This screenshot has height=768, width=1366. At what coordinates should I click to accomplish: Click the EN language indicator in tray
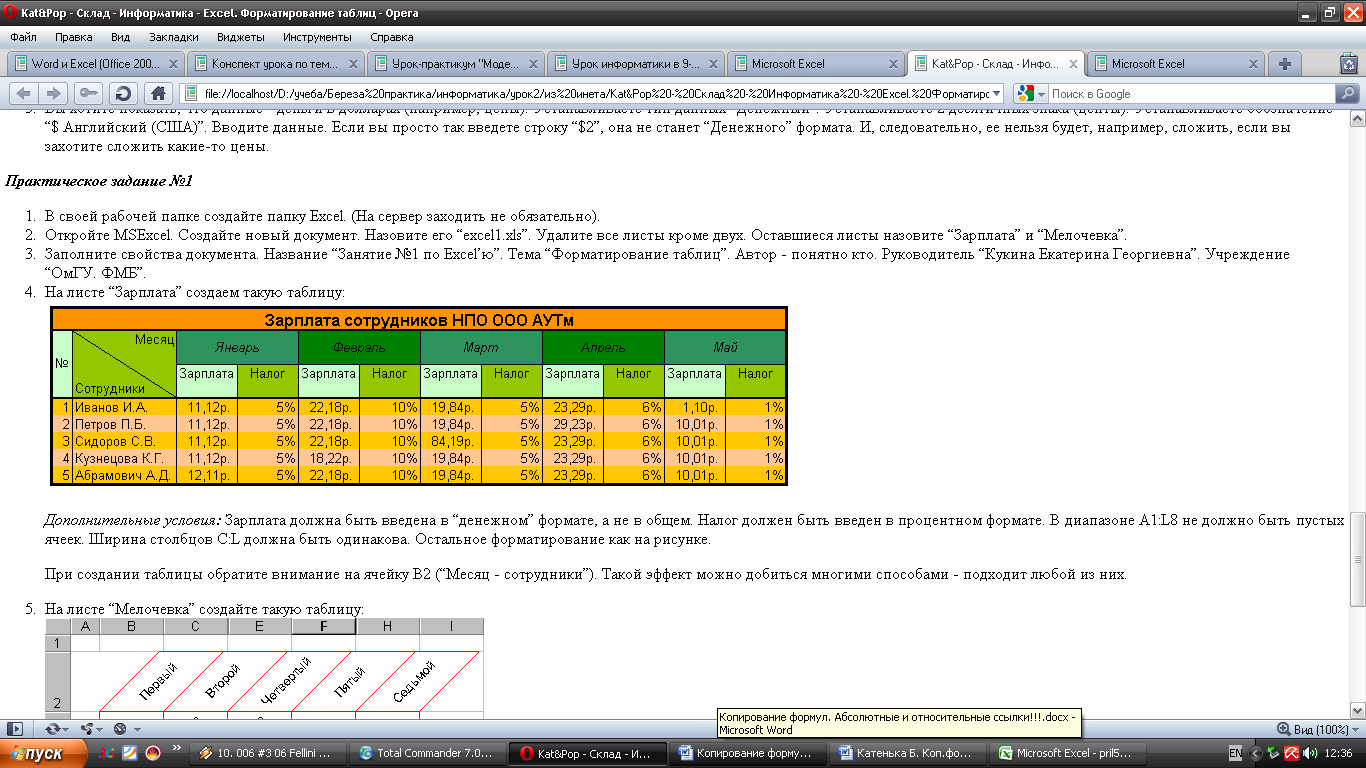click(1235, 753)
